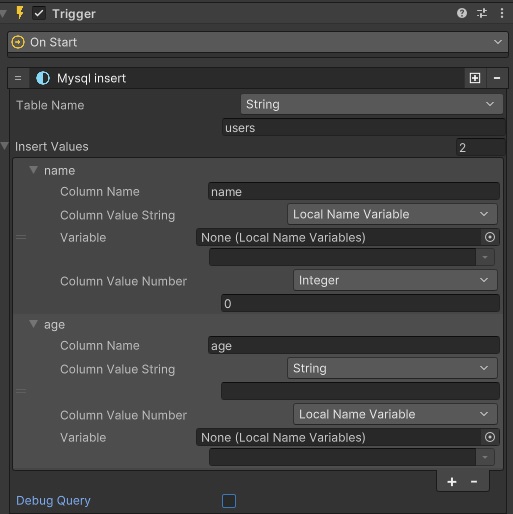Open the Table Name type dropdown
This screenshot has height=514, width=513.
pos(372,104)
